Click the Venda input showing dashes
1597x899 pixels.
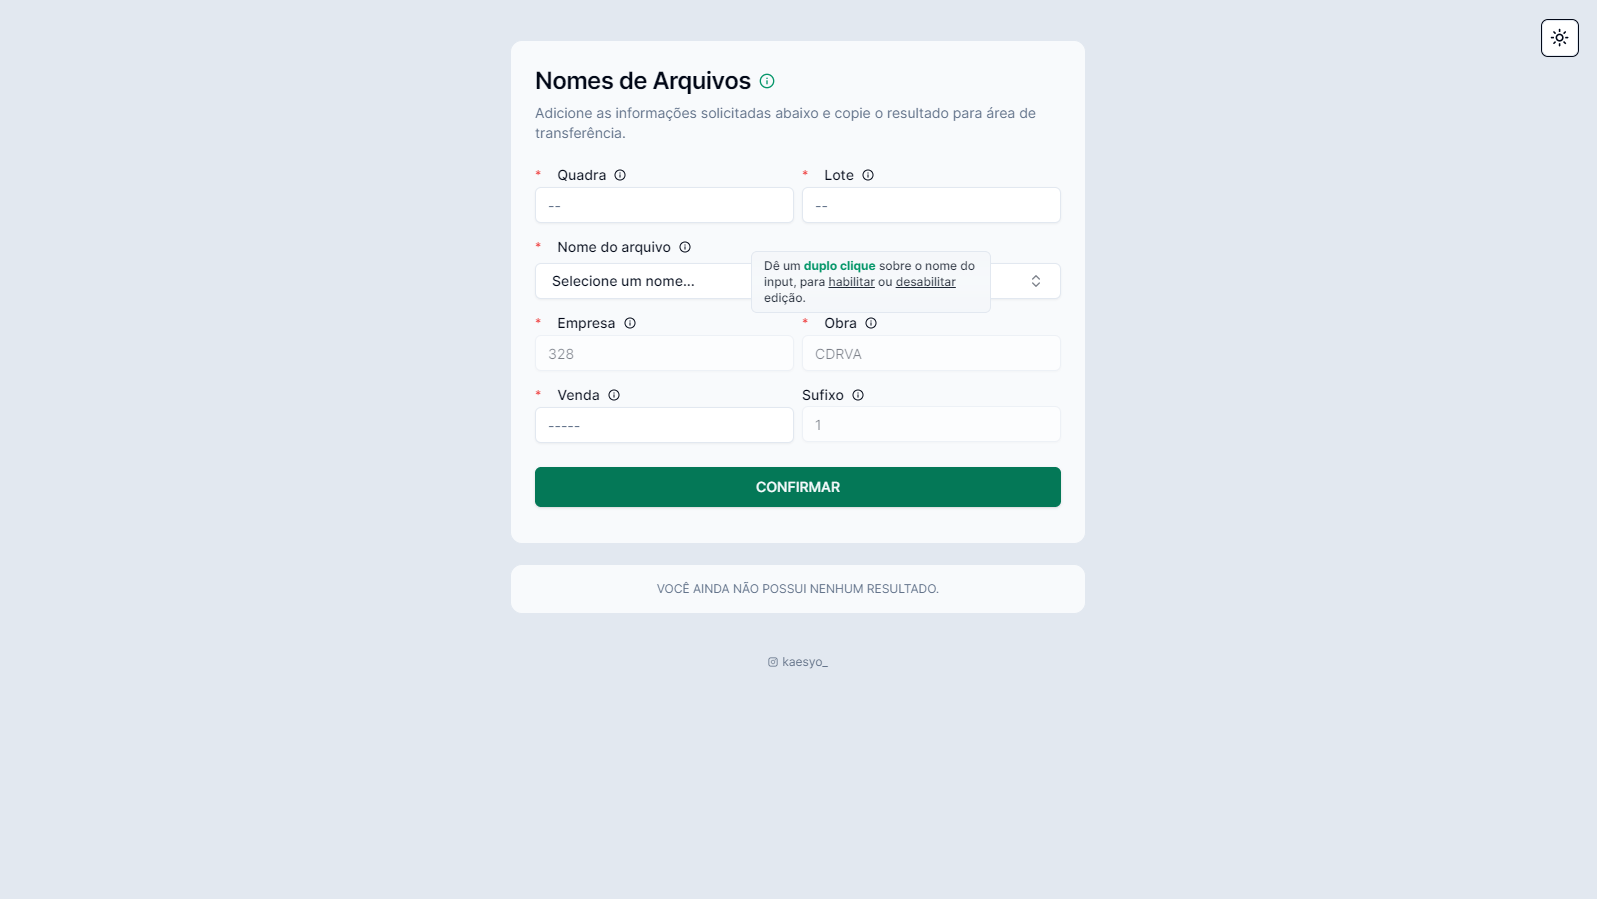point(663,425)
